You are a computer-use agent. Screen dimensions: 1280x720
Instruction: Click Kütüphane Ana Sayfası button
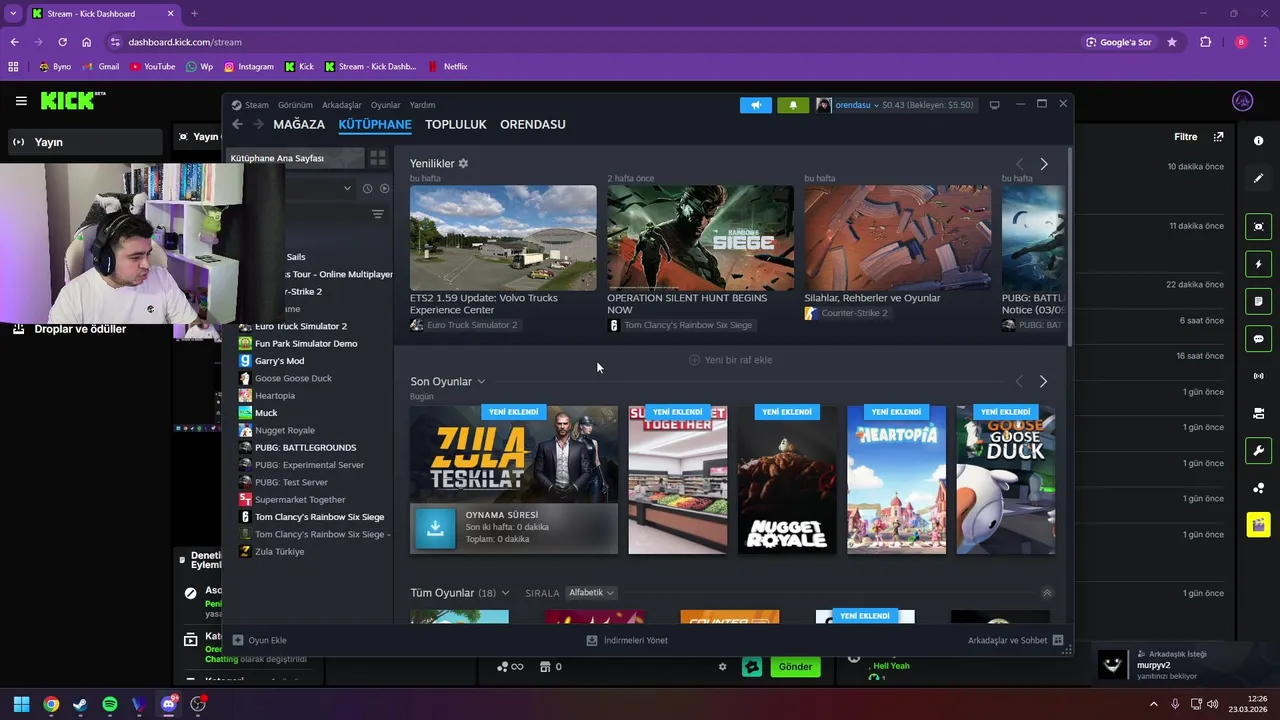[x=295, y=158]
